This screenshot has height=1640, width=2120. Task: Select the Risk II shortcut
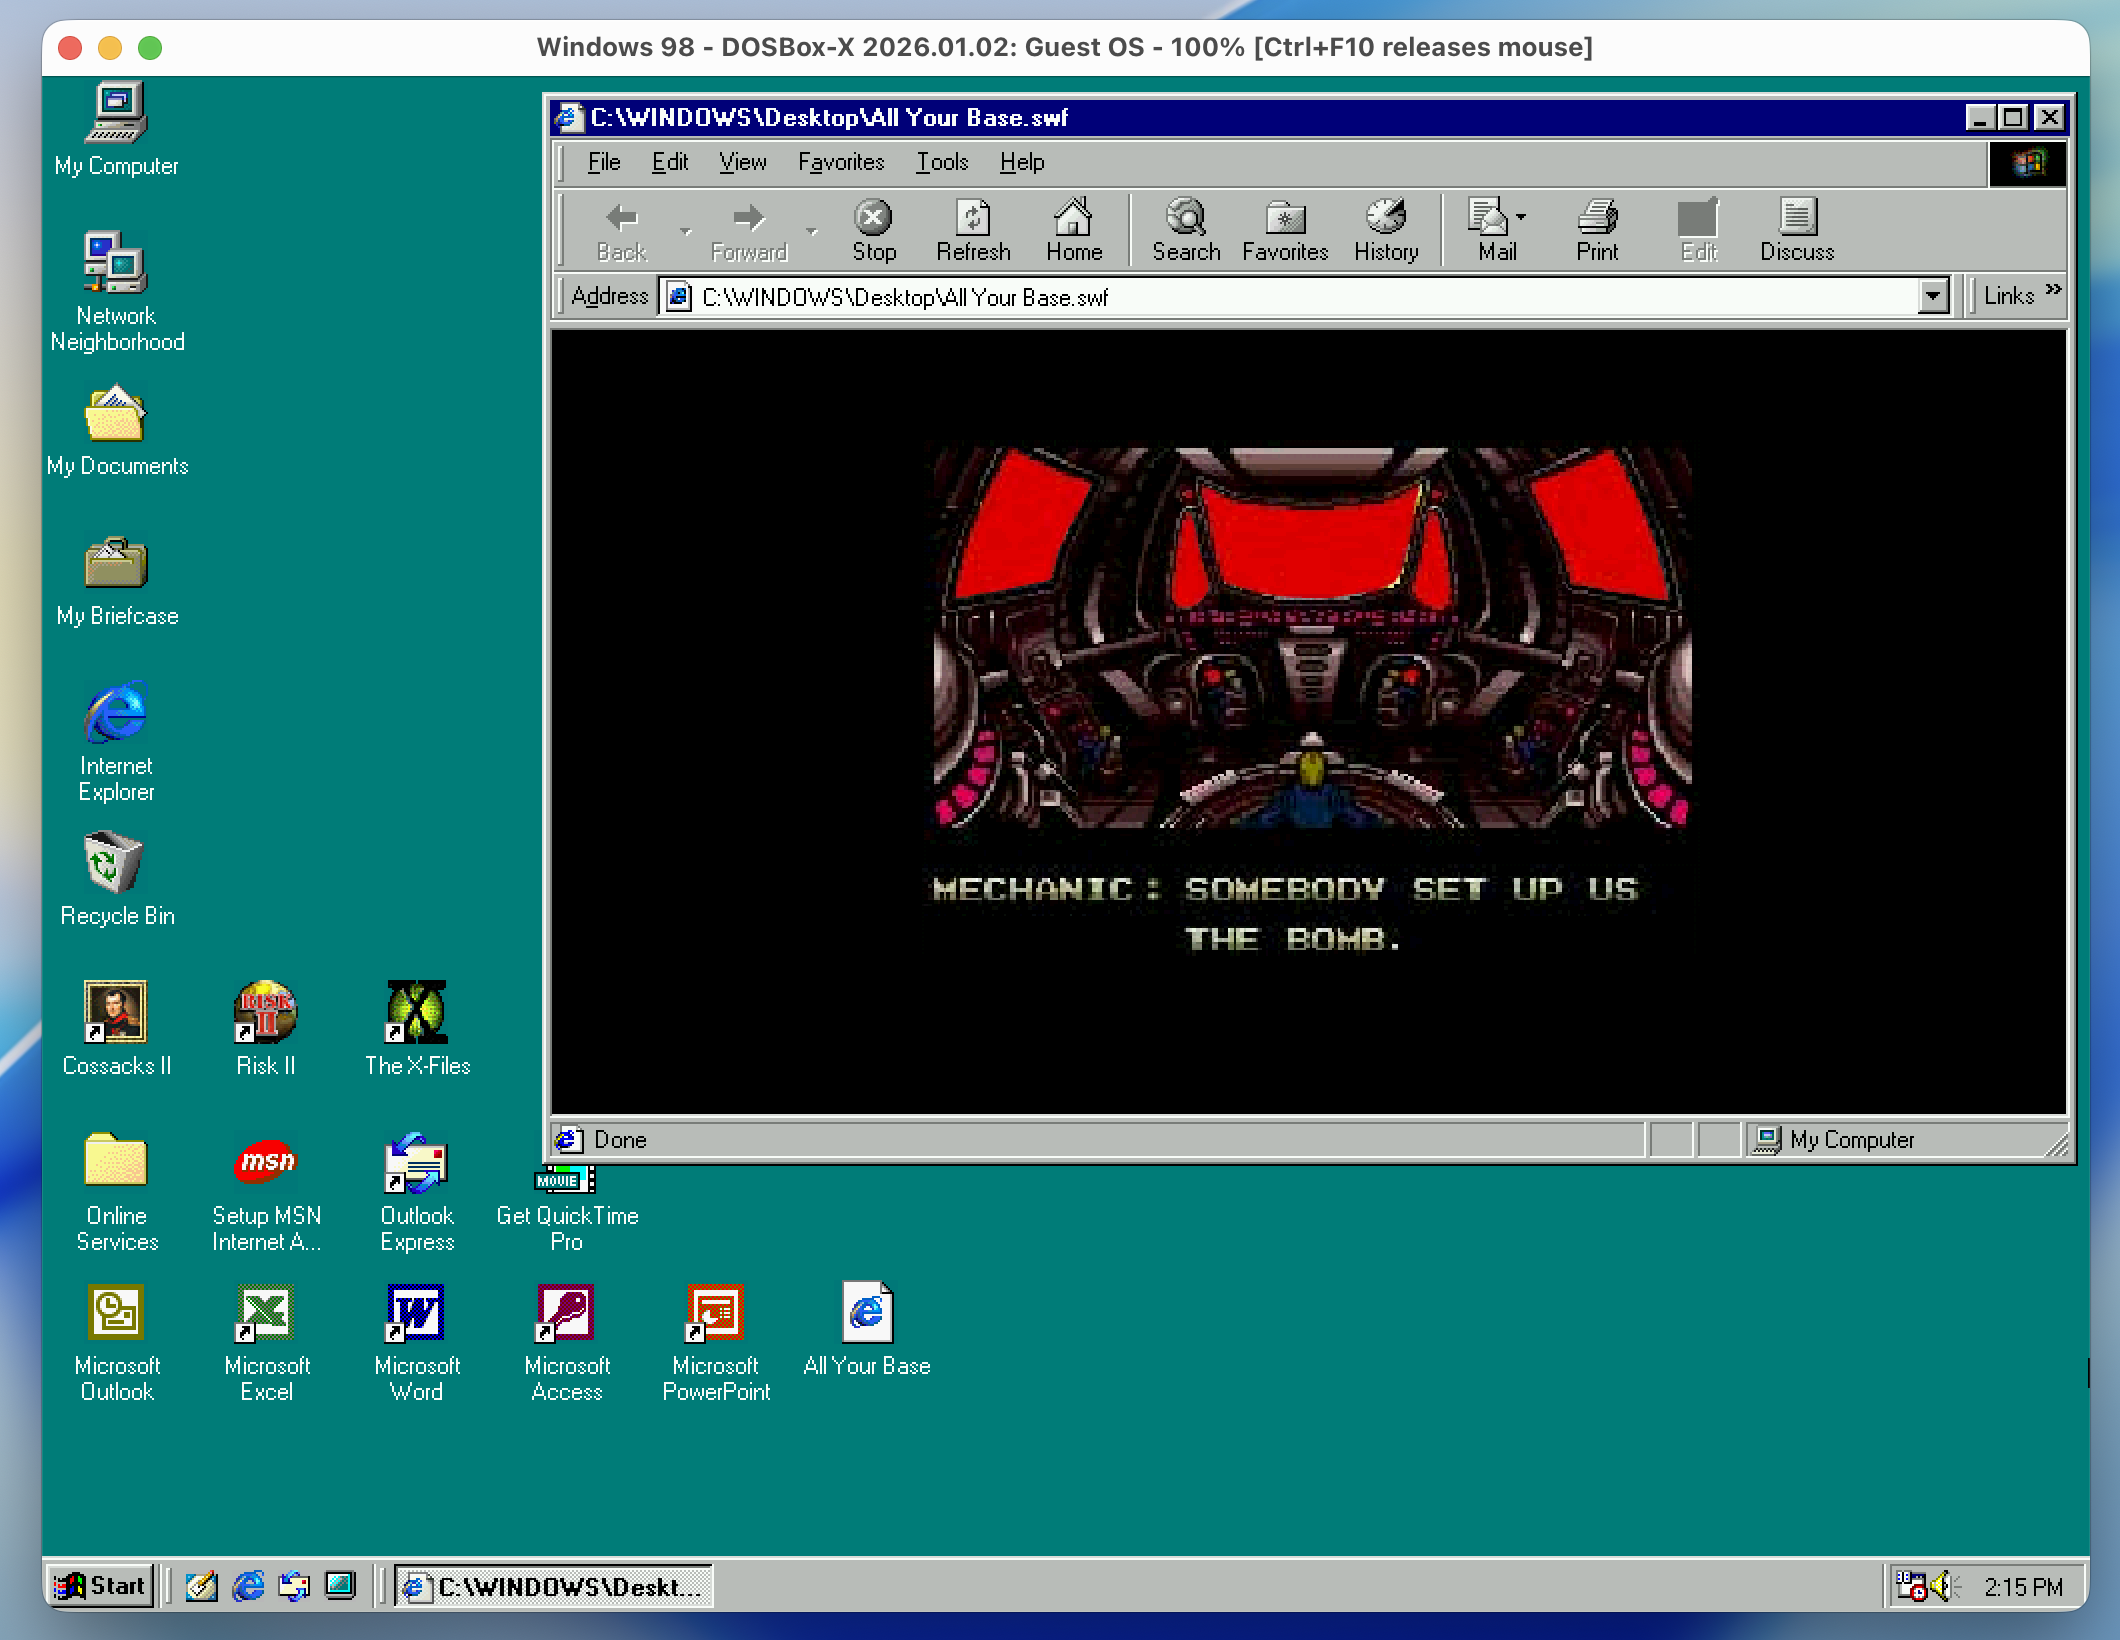pyautogui.click(x=266, y=1030)
